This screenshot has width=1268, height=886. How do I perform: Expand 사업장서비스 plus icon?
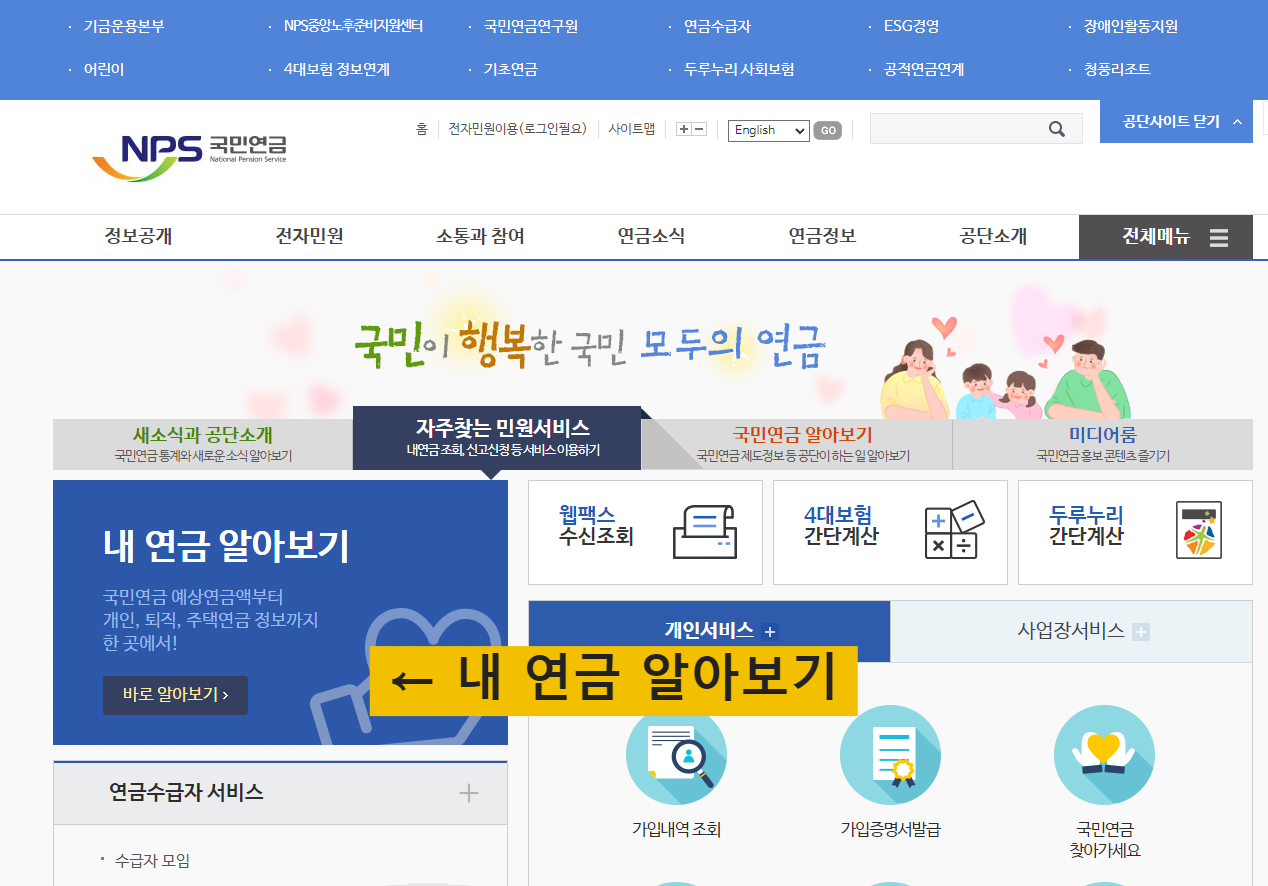pos(1141,632)
